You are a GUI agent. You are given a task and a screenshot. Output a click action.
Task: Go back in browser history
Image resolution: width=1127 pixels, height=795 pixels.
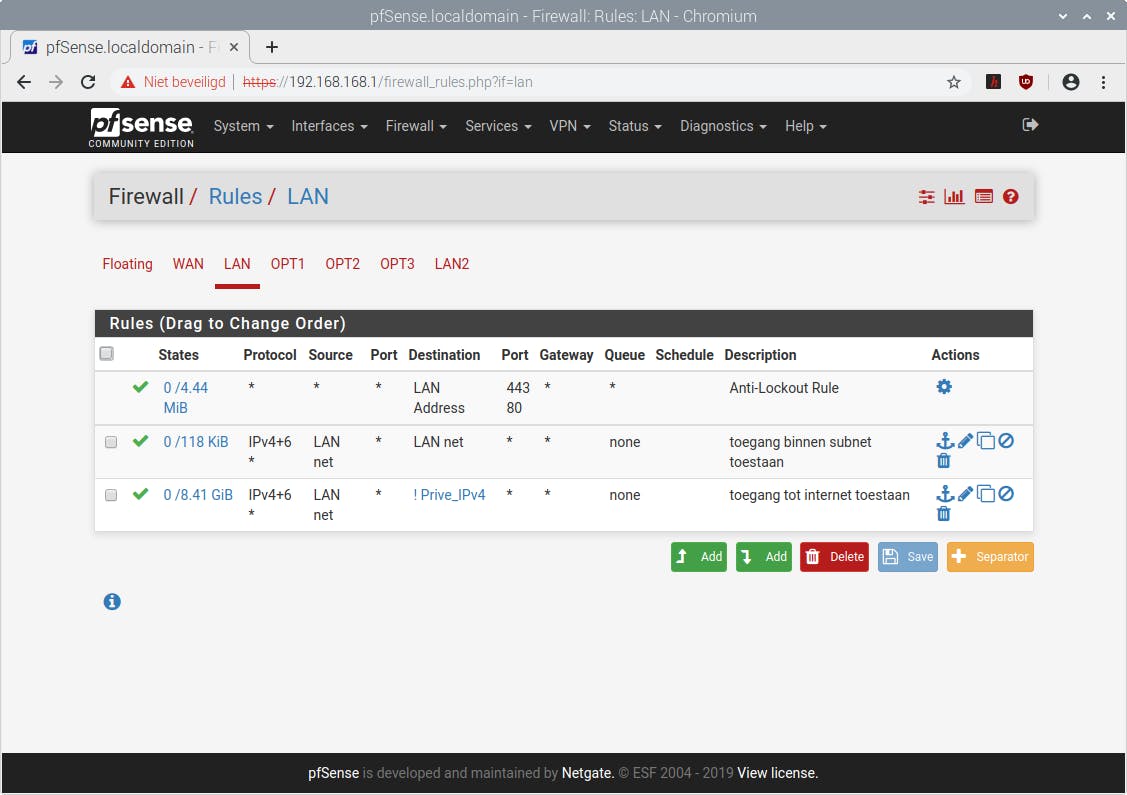tap(24, 83)
